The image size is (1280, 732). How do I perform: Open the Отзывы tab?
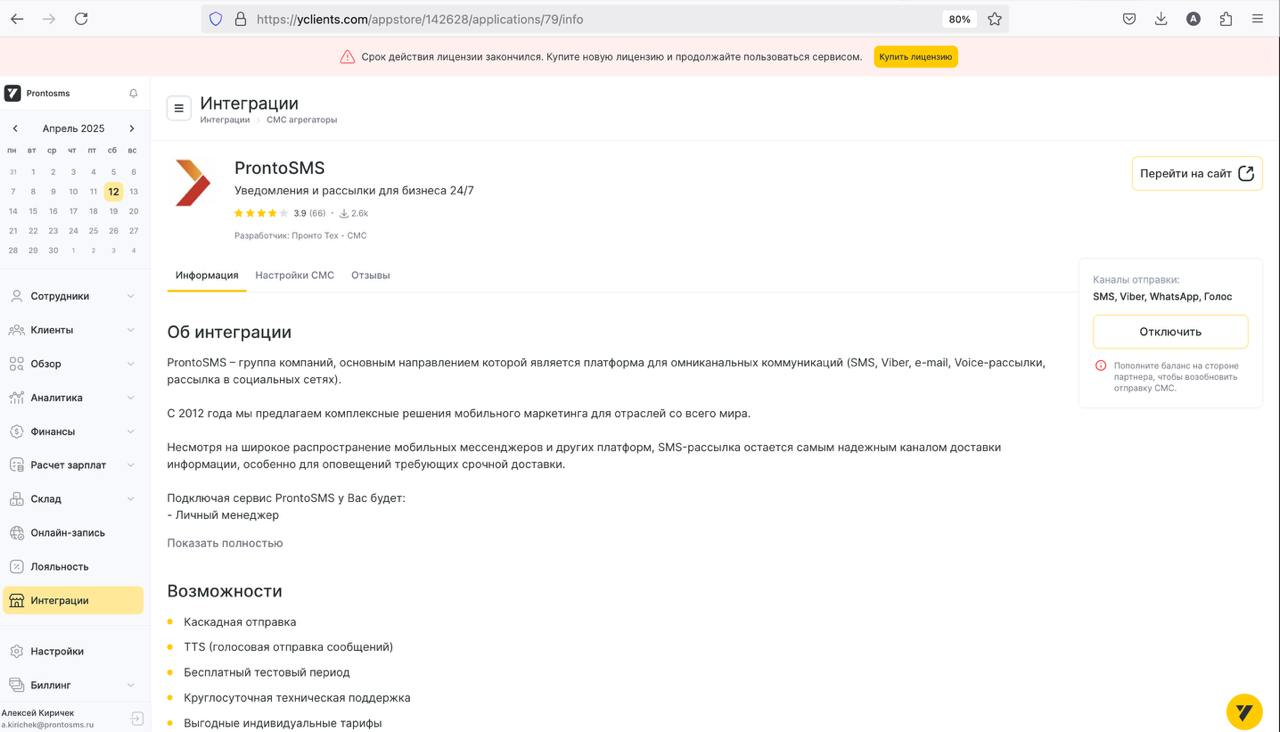[x=370, y=275]
